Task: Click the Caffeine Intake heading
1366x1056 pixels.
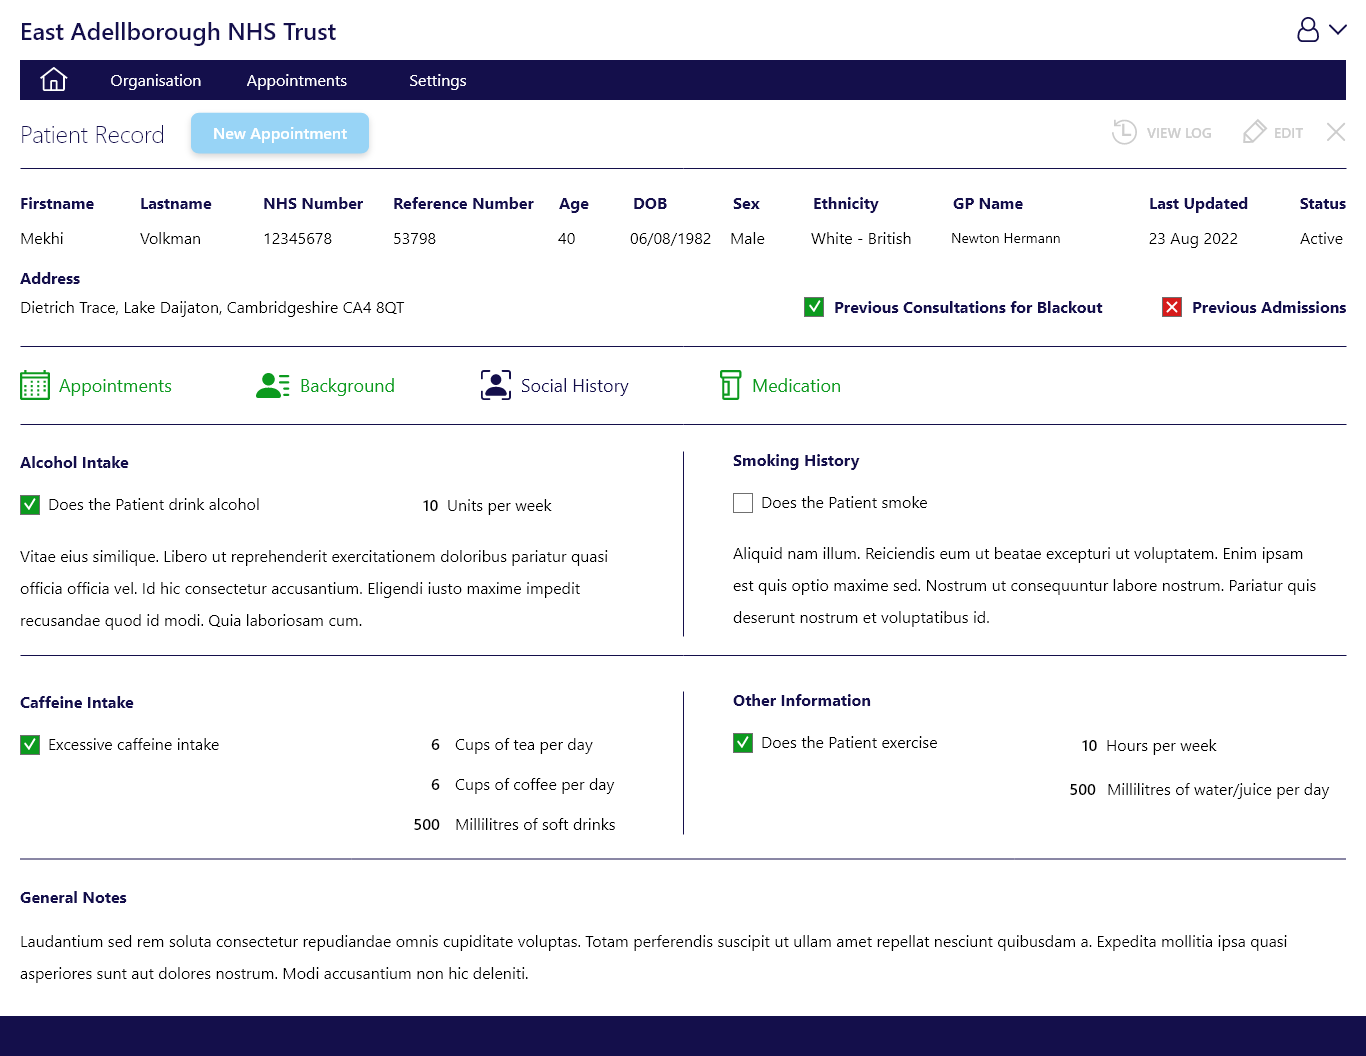Action: pyautogui.click(x=77, y=703)
